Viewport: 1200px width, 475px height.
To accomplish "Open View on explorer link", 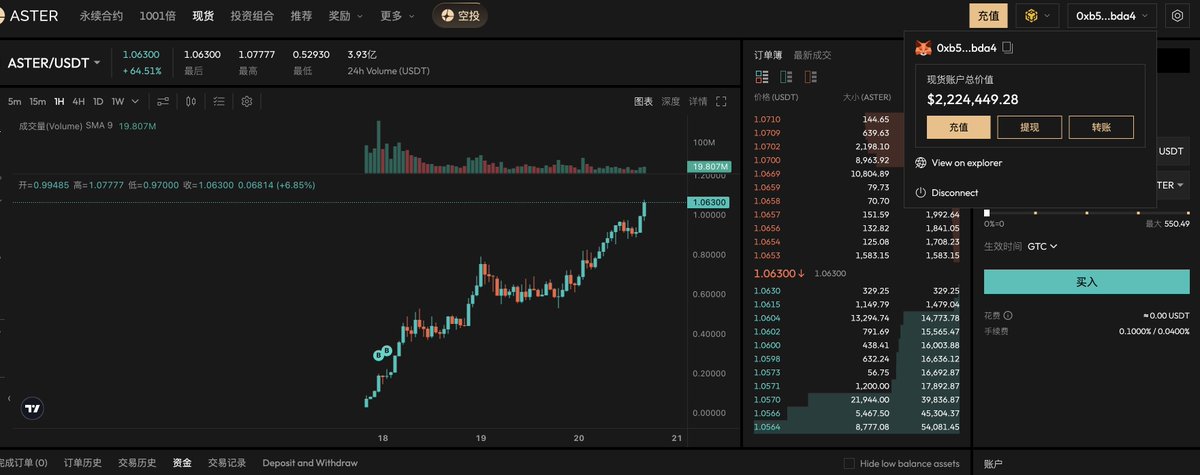I will pyautogui.click(x=966, y=162).
